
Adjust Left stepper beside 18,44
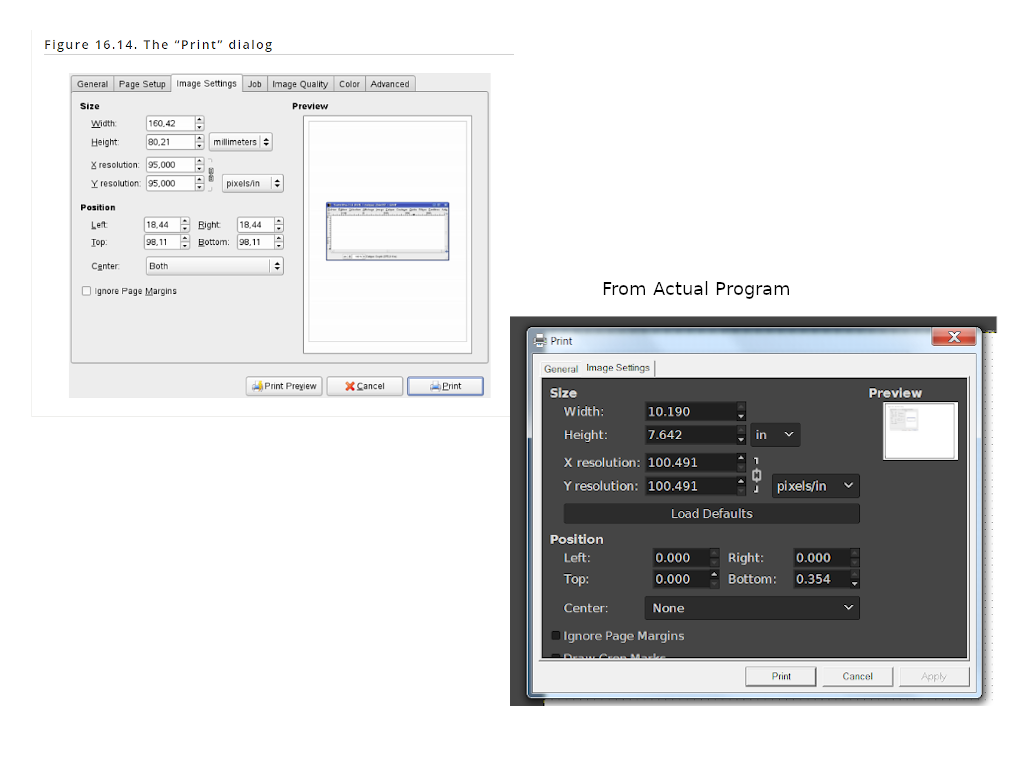click(185, 225)
